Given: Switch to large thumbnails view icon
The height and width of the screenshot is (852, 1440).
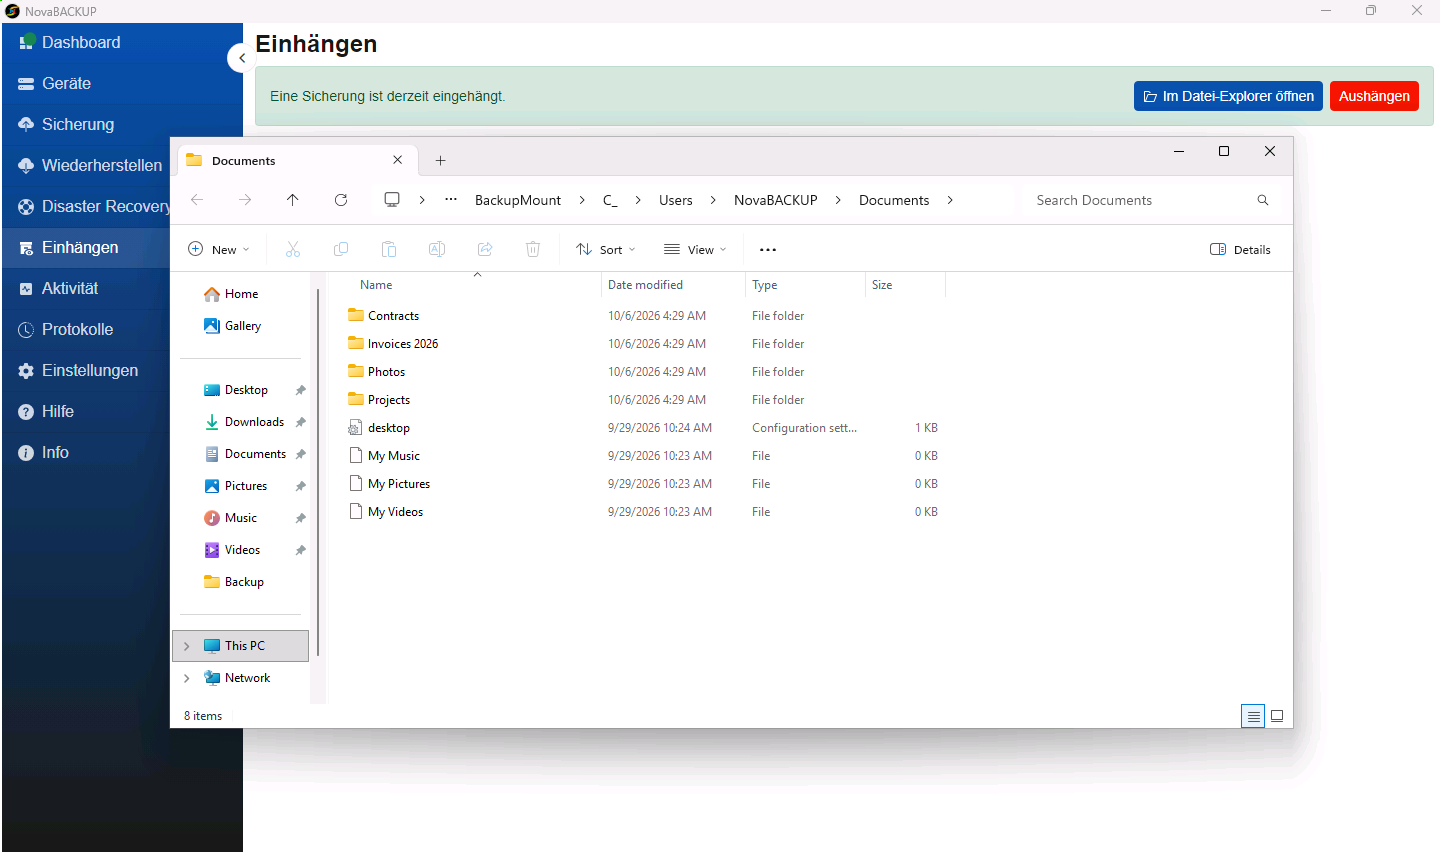Looking at the screenshot, I should tap(1277, 716).
